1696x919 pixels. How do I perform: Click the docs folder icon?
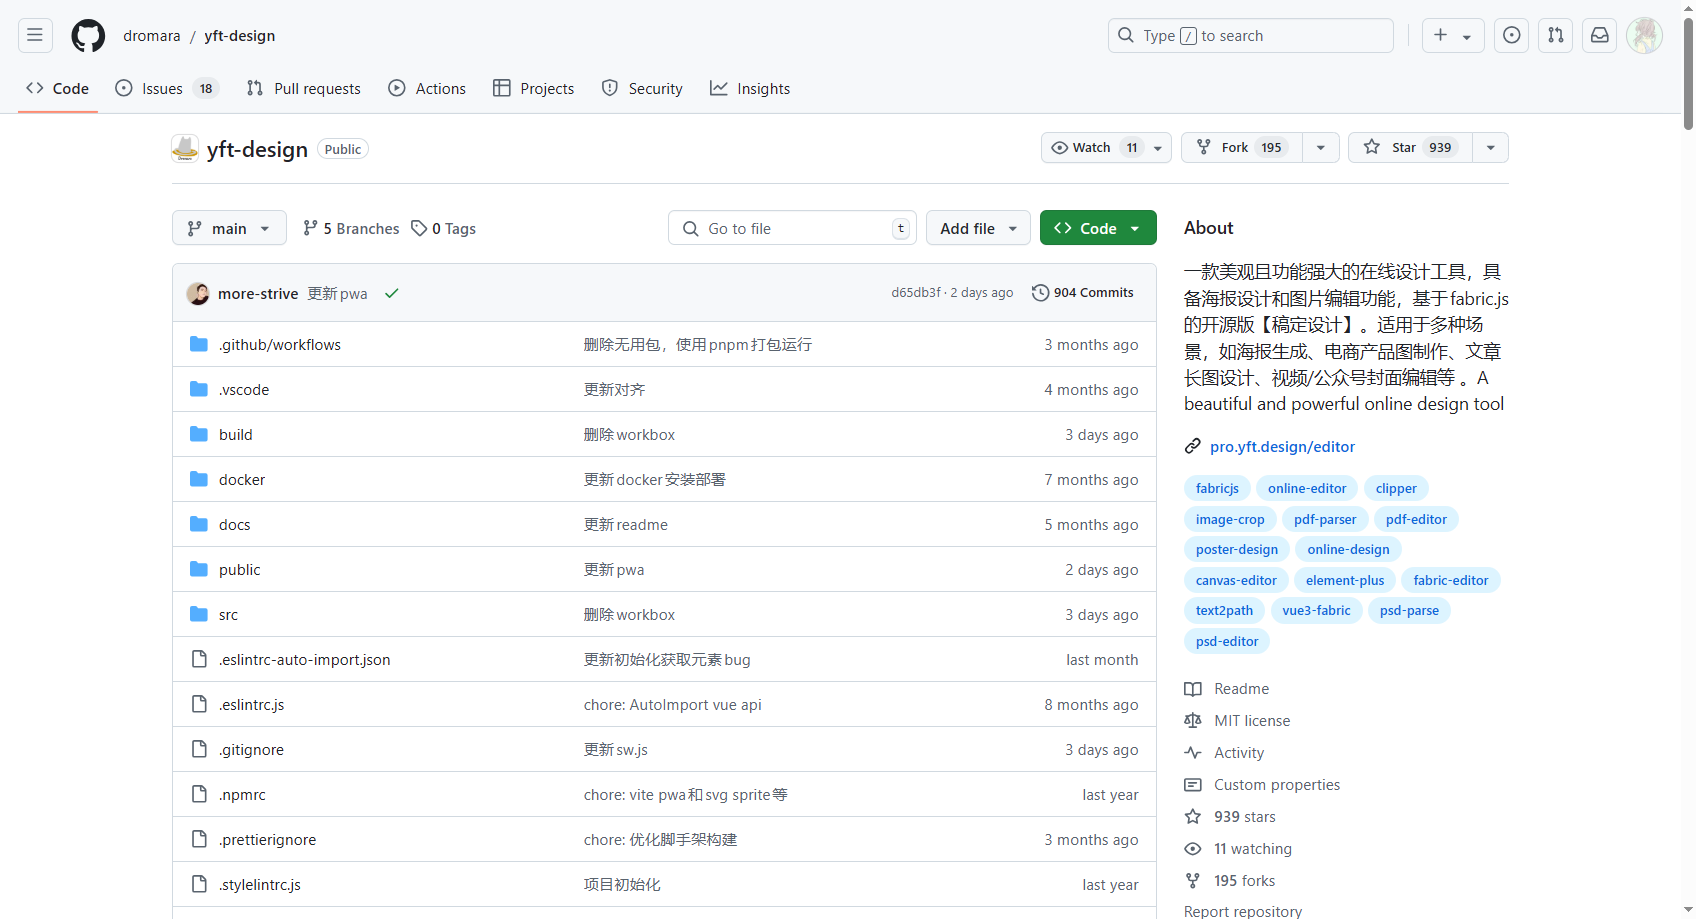tap(199, 524)
